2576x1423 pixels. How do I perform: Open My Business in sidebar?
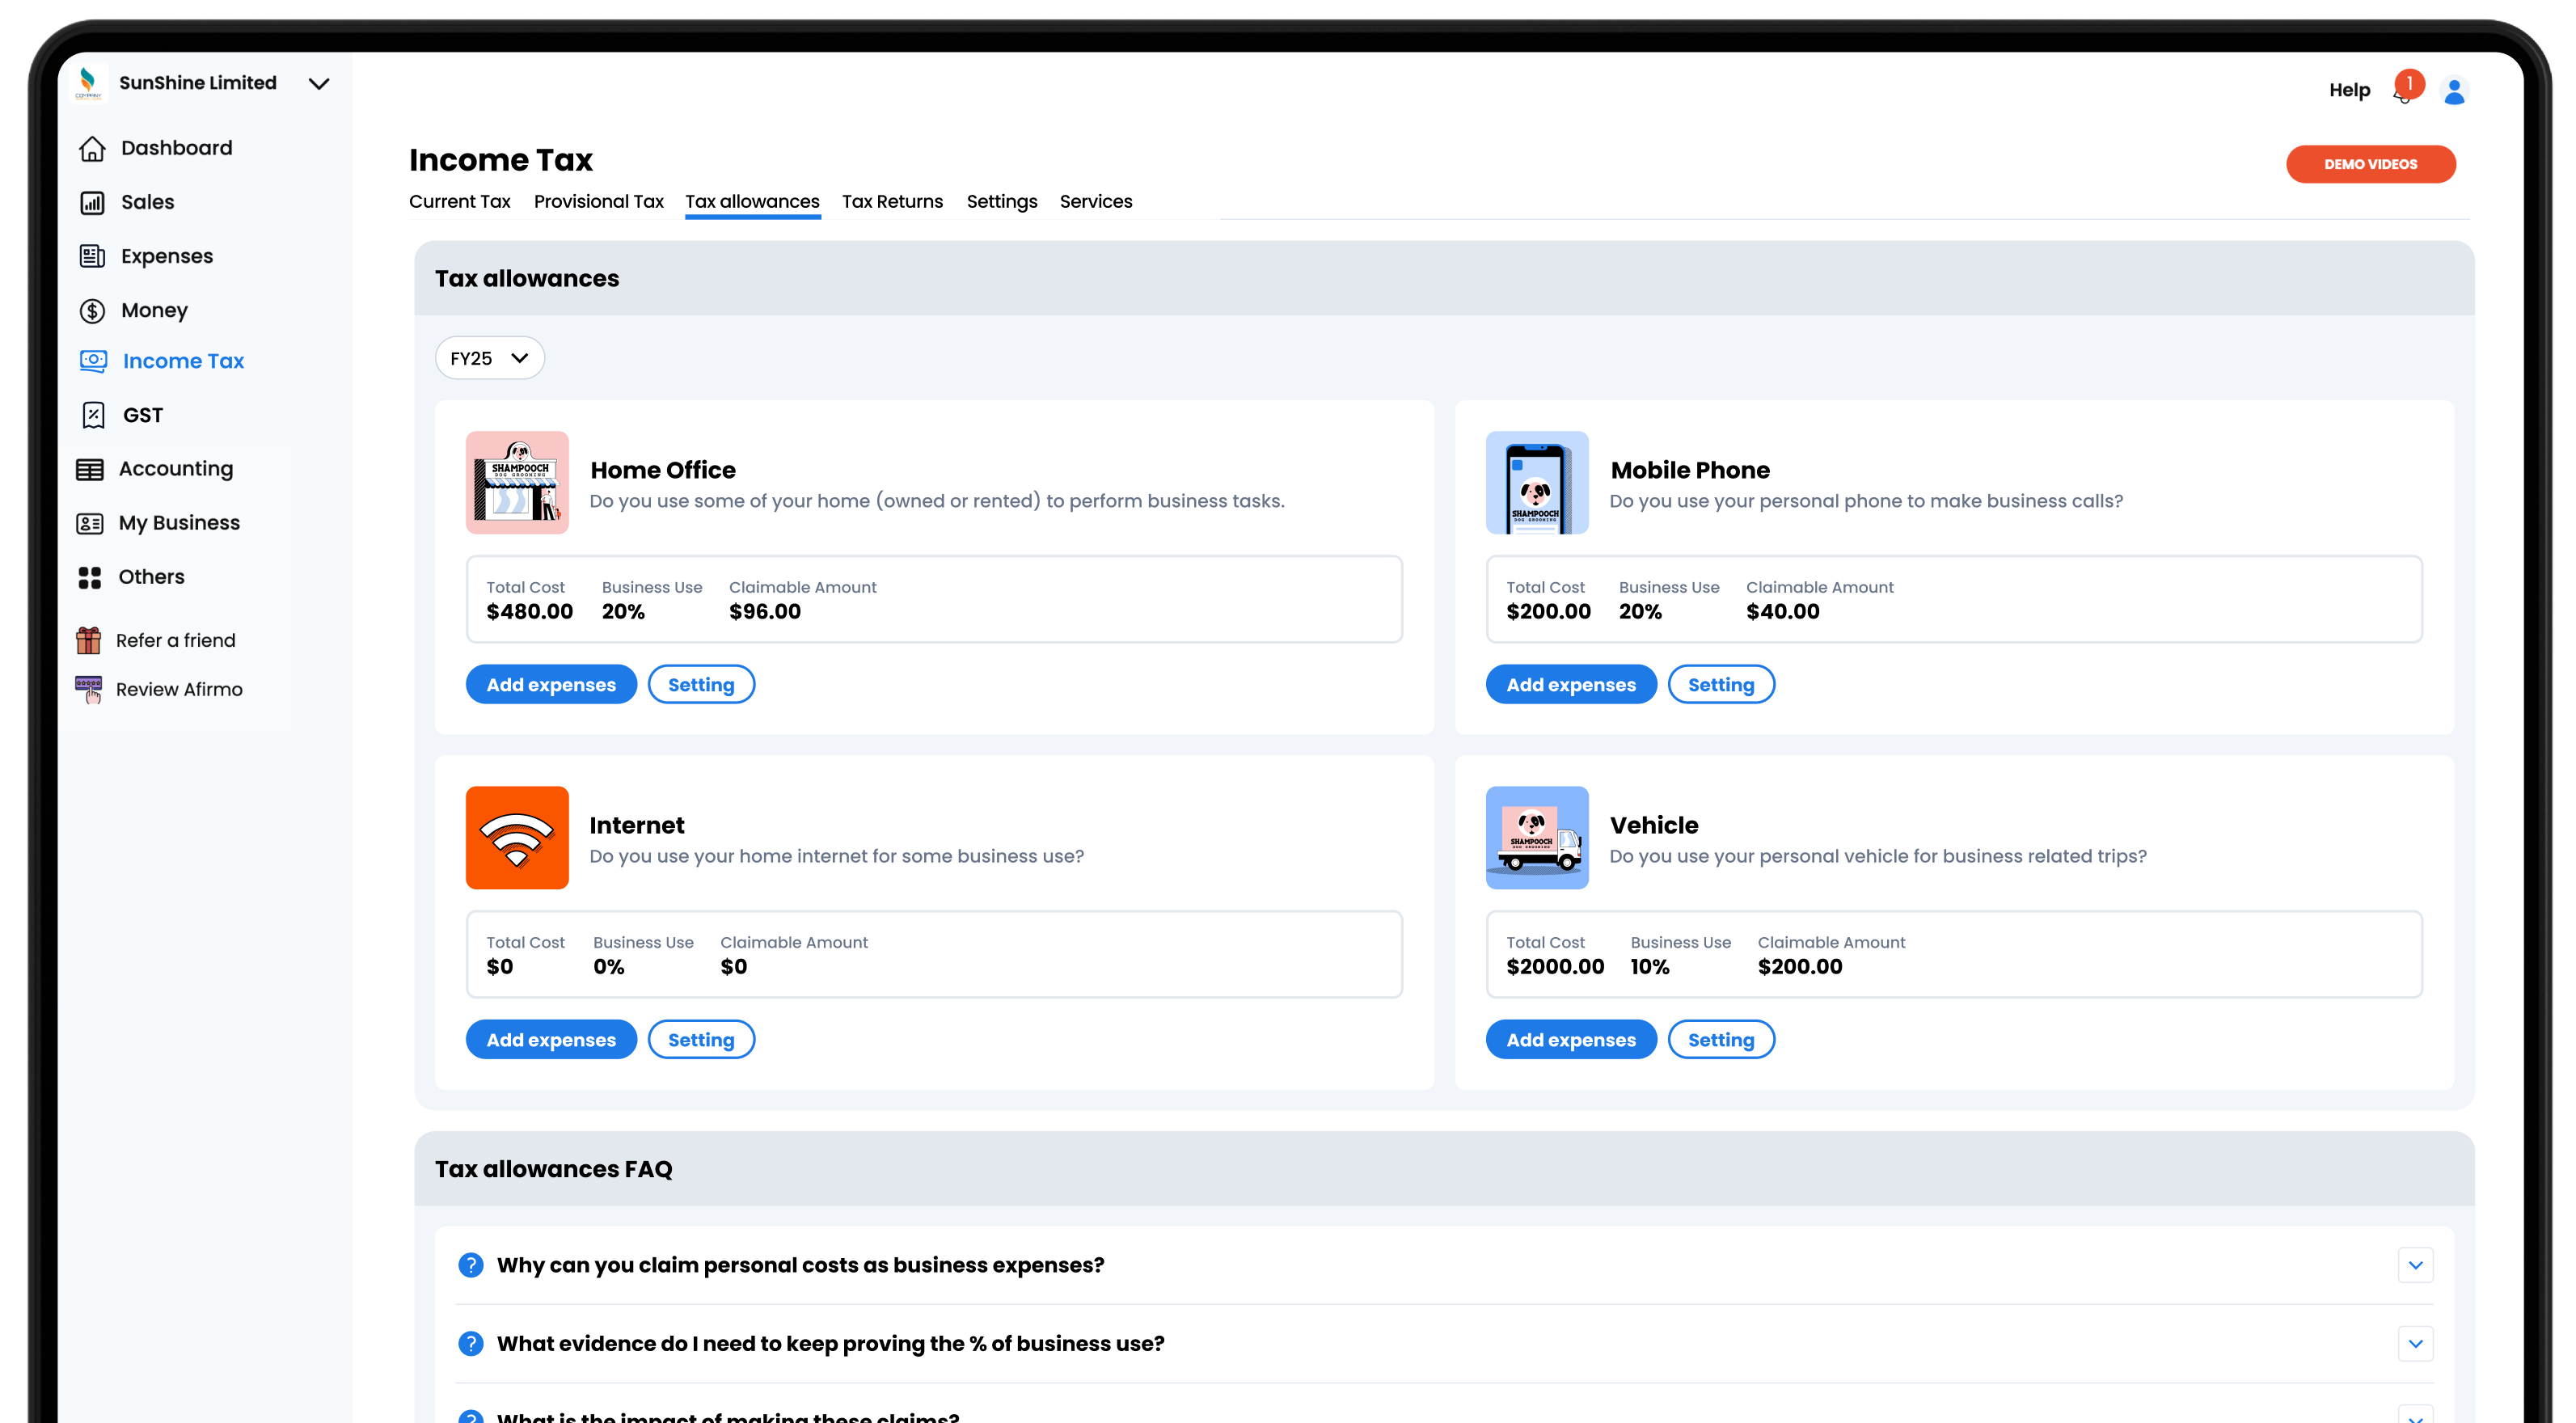point(179,523)
